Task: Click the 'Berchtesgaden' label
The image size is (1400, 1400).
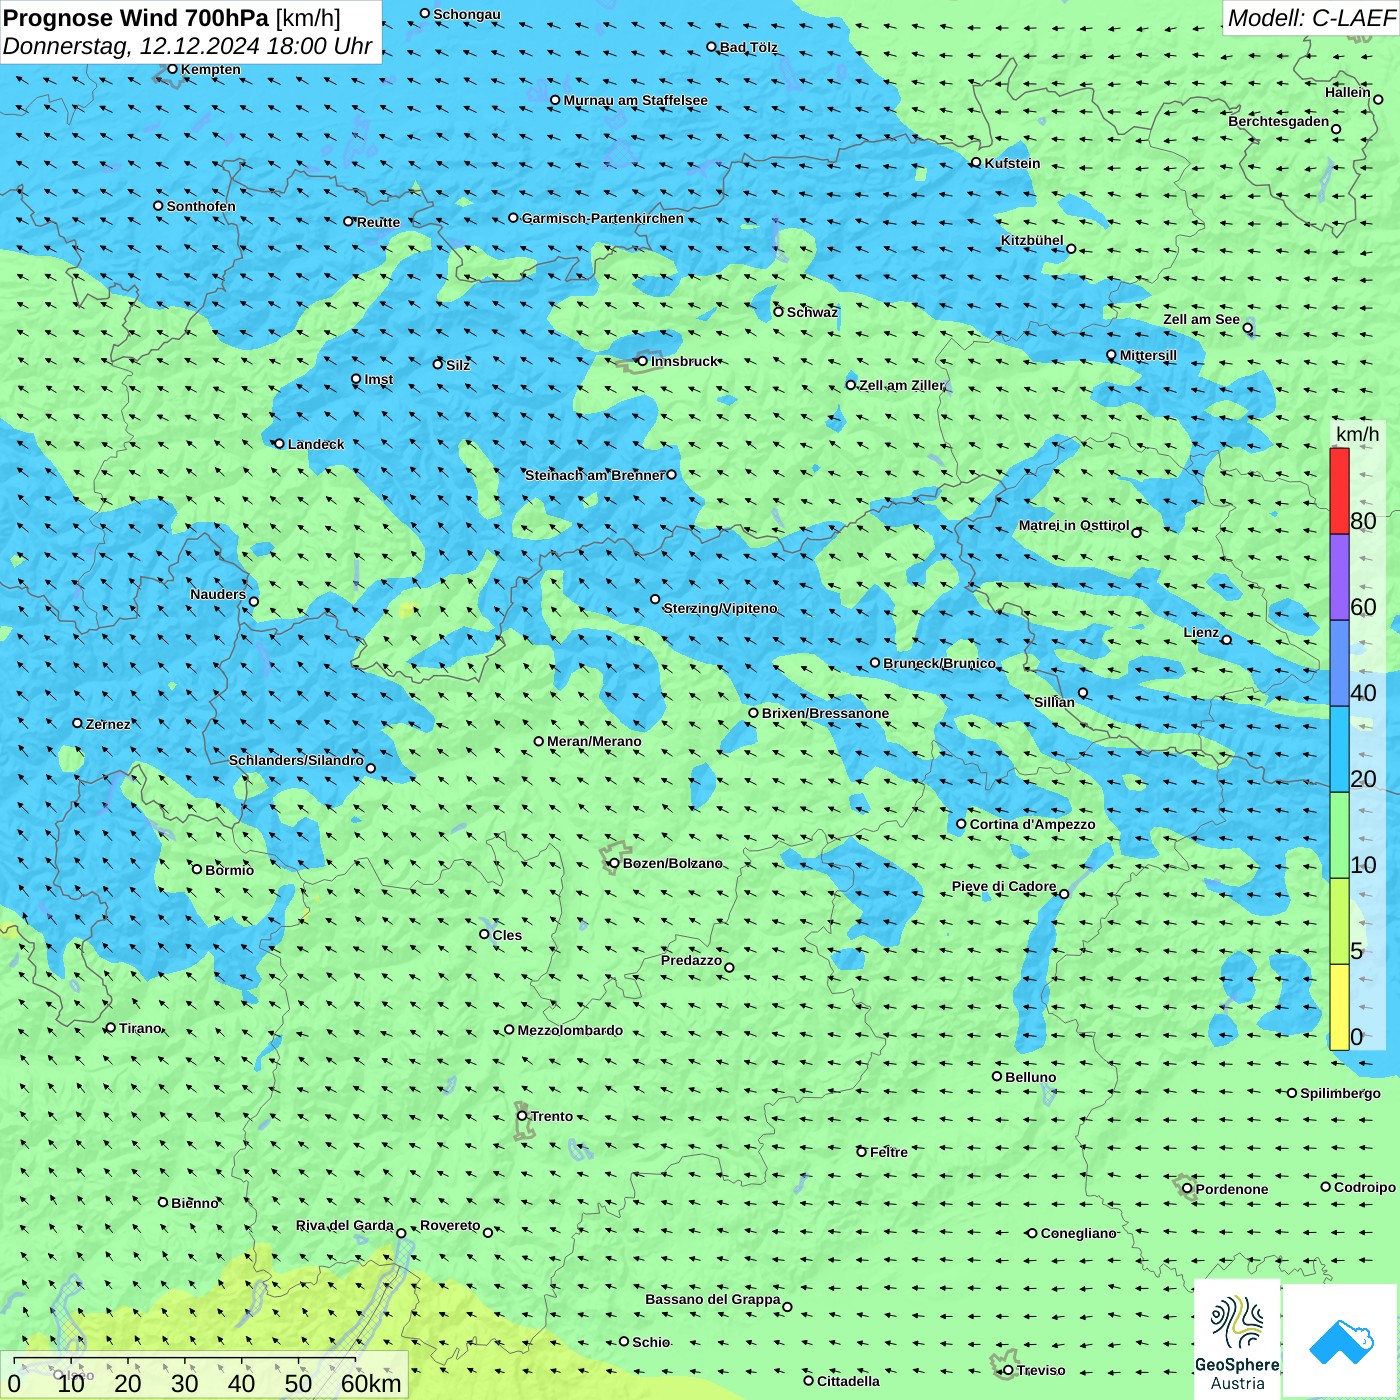Action: pyautogui.click(x=1279, y=121)
